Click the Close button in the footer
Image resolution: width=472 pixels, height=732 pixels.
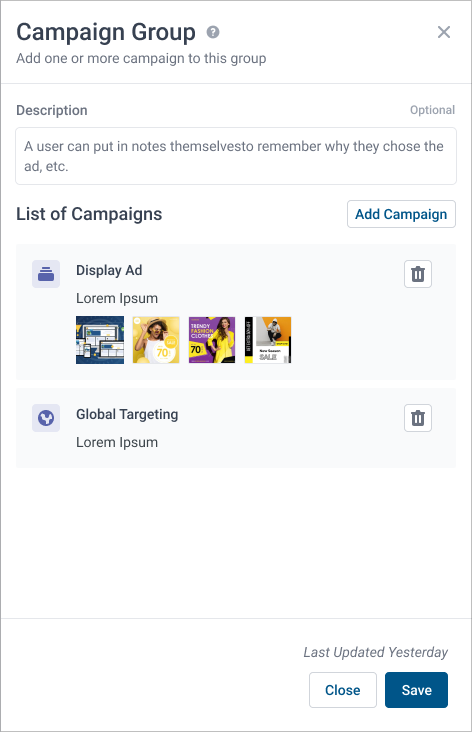(x=343, y=690)
